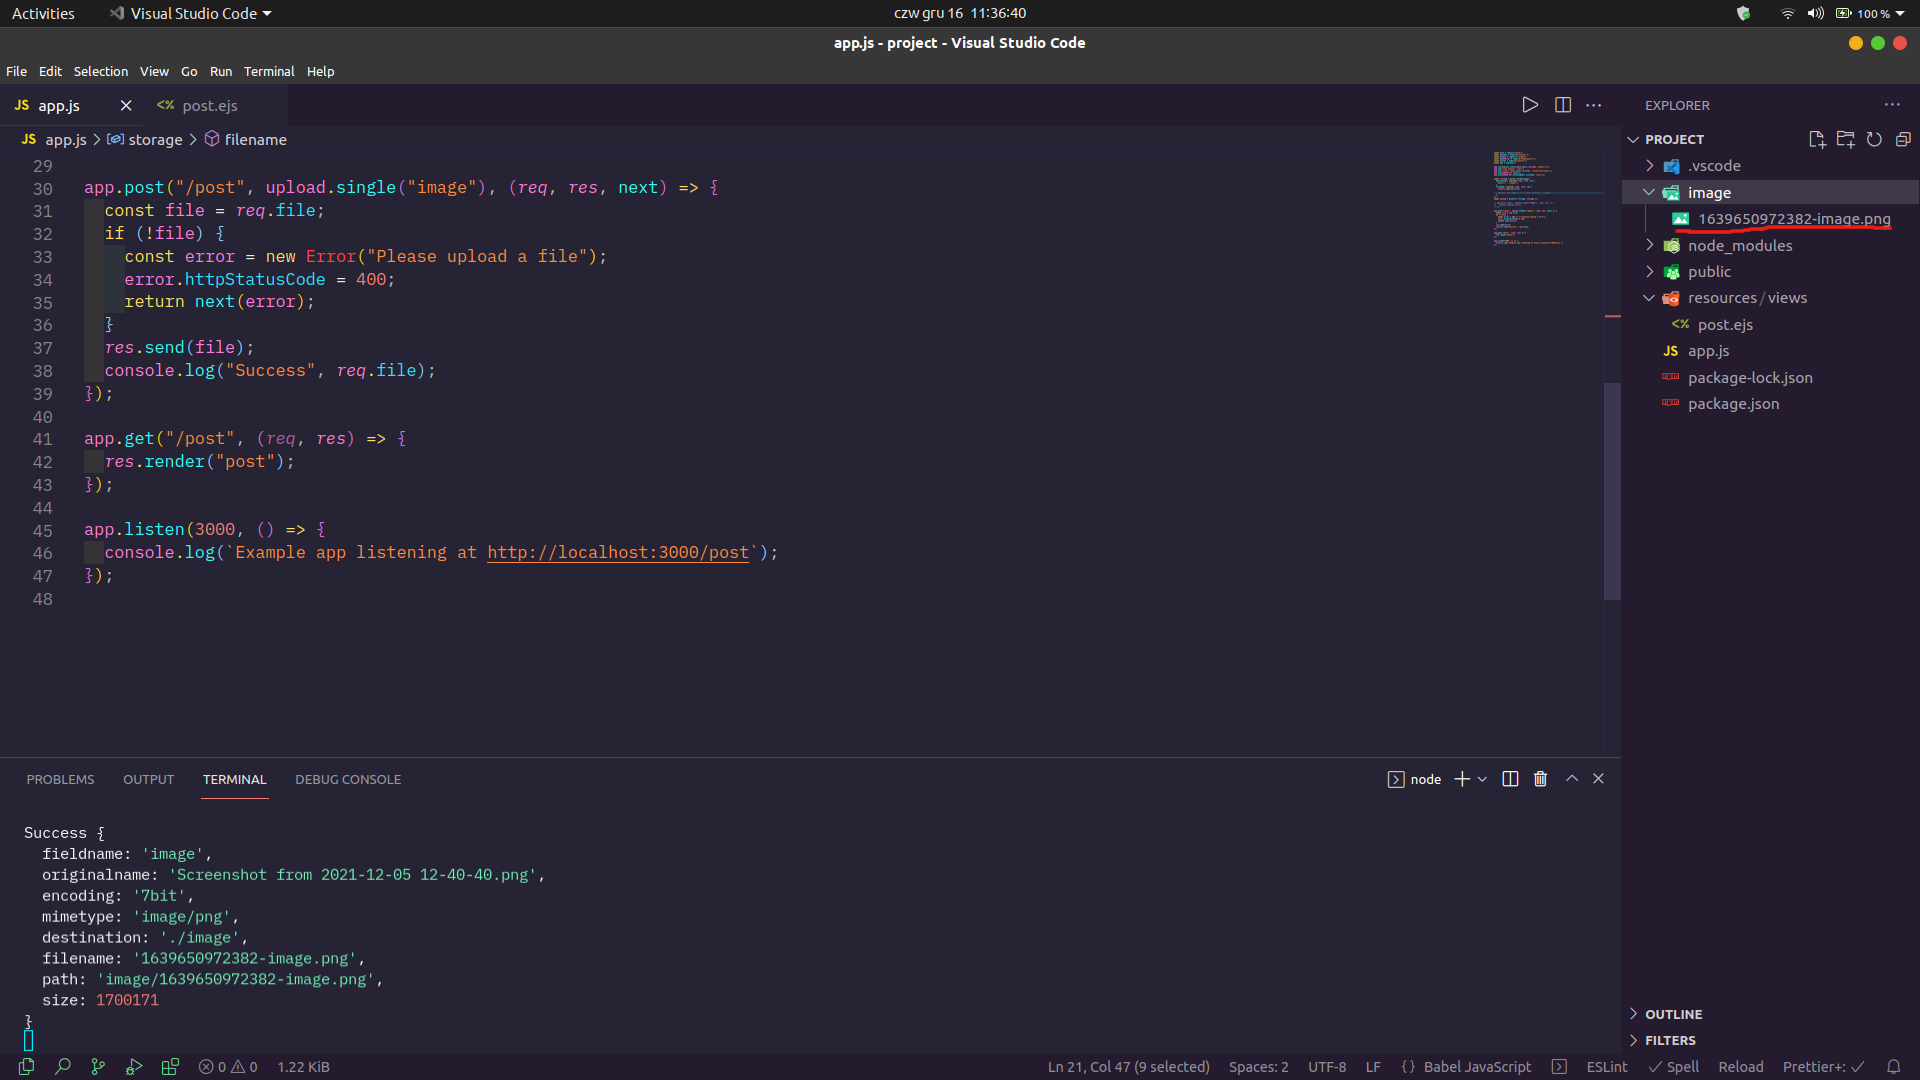Expand the public folder
The image size is (1920, 1080).
click(x=1770, y=272)
